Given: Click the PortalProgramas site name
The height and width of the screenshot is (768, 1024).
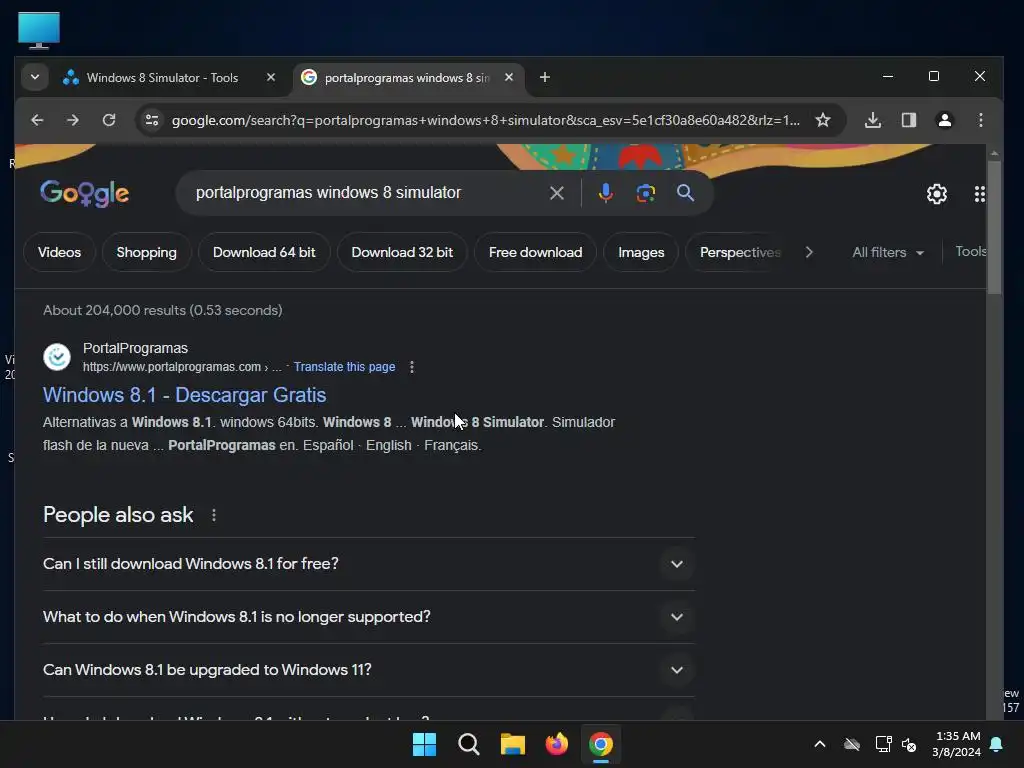Looking at the screenshot, I should click(135, 348).
